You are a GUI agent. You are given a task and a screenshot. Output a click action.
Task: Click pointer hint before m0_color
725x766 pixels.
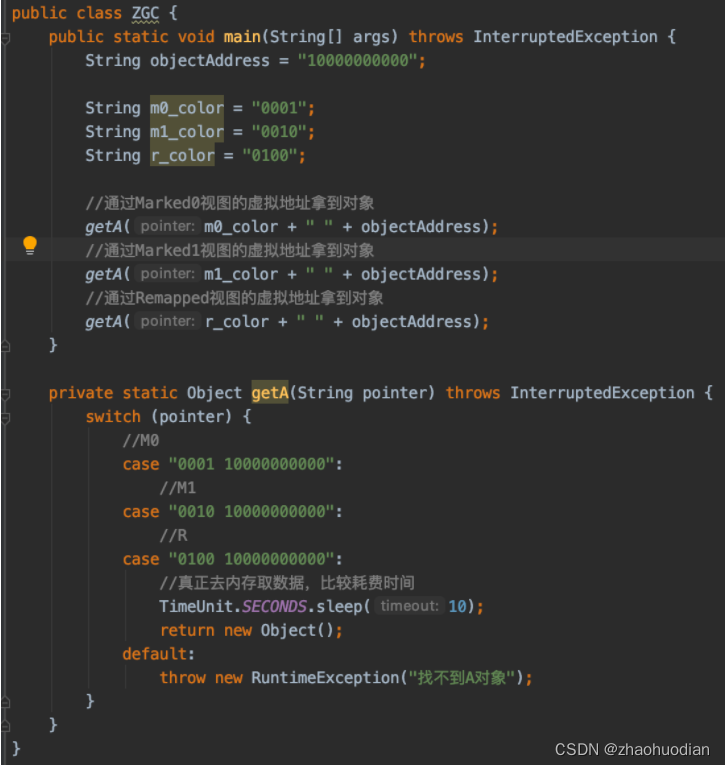pos(168,226)
